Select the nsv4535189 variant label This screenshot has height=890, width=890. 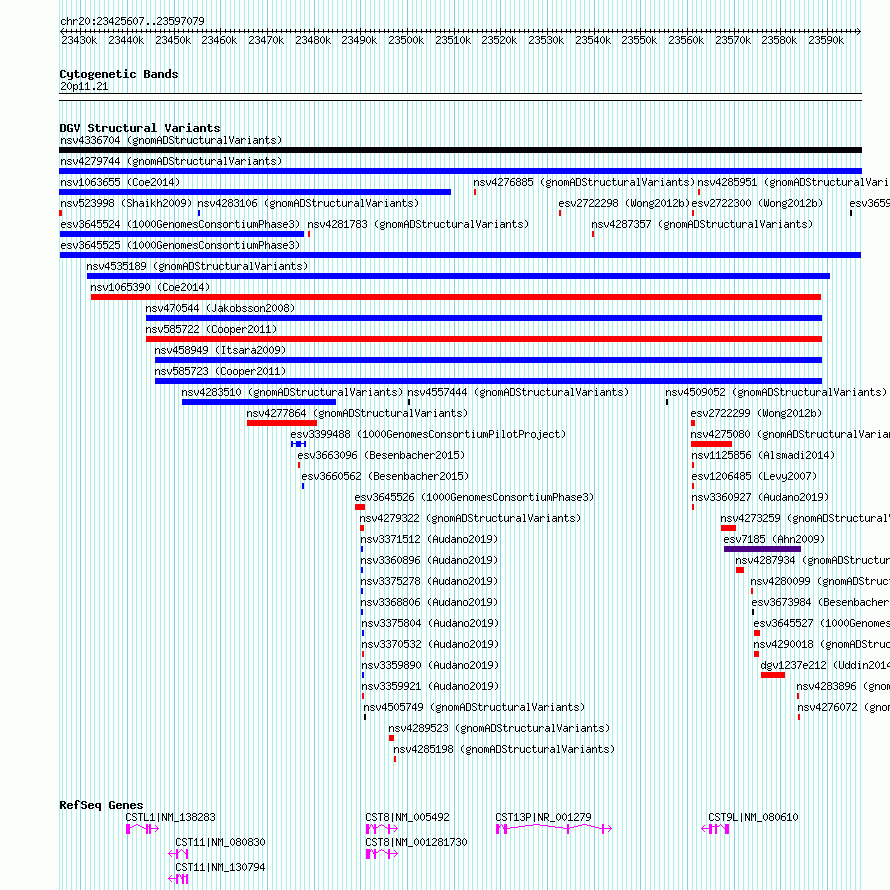coord(197,266)
